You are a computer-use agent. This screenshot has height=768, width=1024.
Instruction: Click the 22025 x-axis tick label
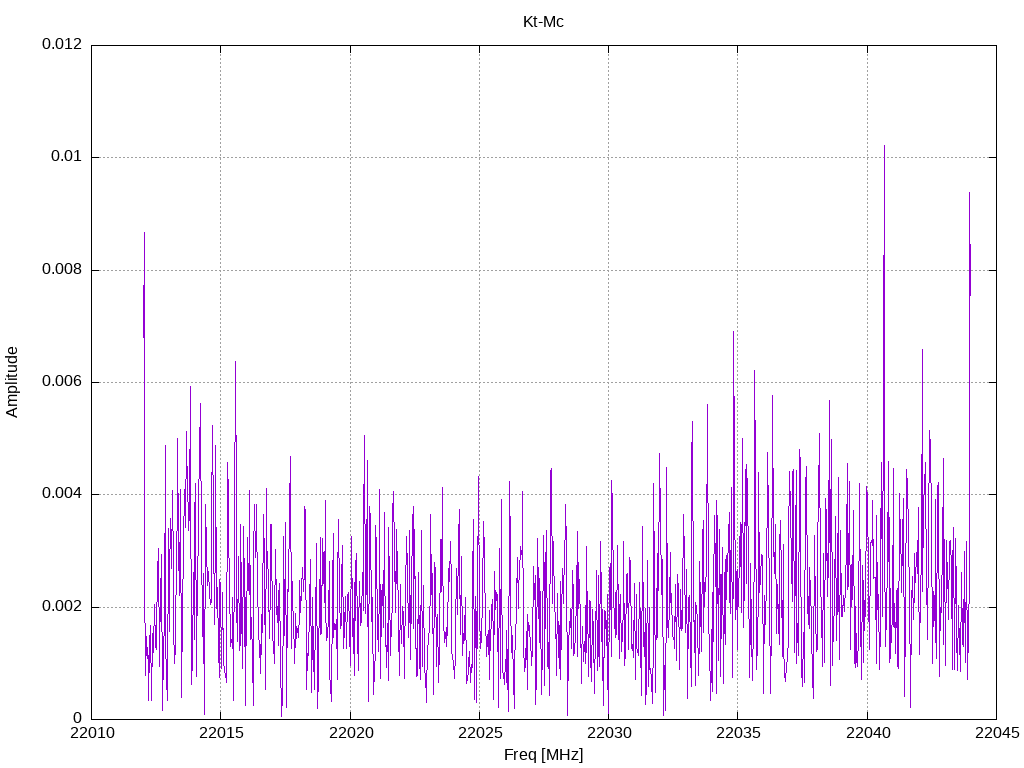[480, 733]
